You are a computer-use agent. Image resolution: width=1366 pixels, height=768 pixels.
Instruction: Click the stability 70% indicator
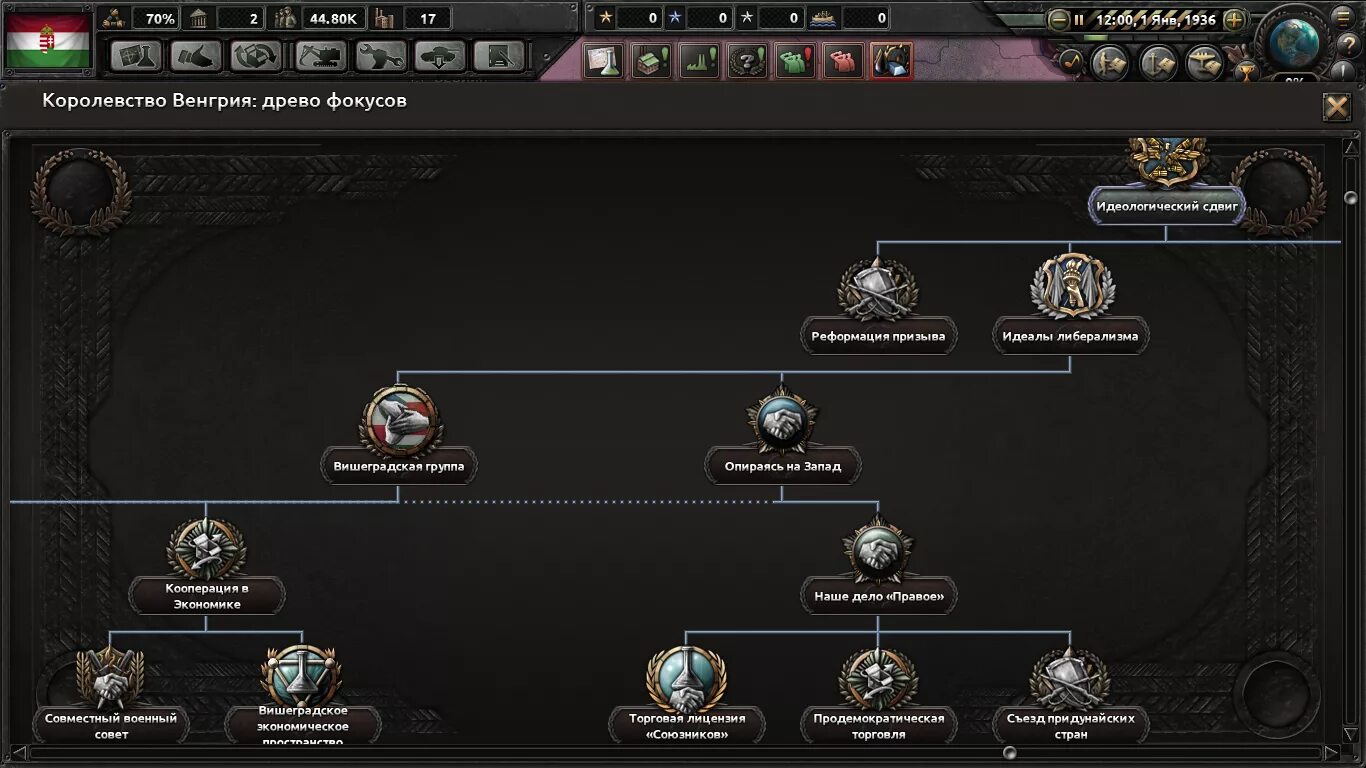(140, 18)
